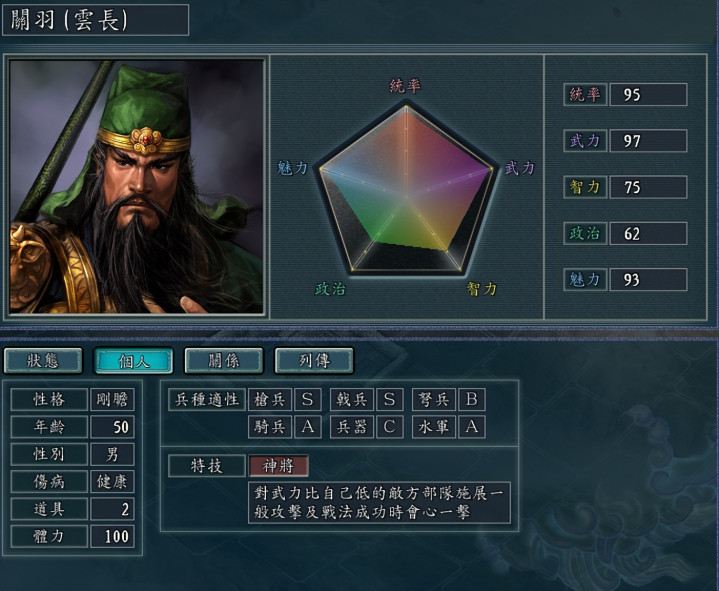Click the 政治 value 62 field
Image resolution: width=719 pixels, height=591 pixels.
(x=648, y=233)
